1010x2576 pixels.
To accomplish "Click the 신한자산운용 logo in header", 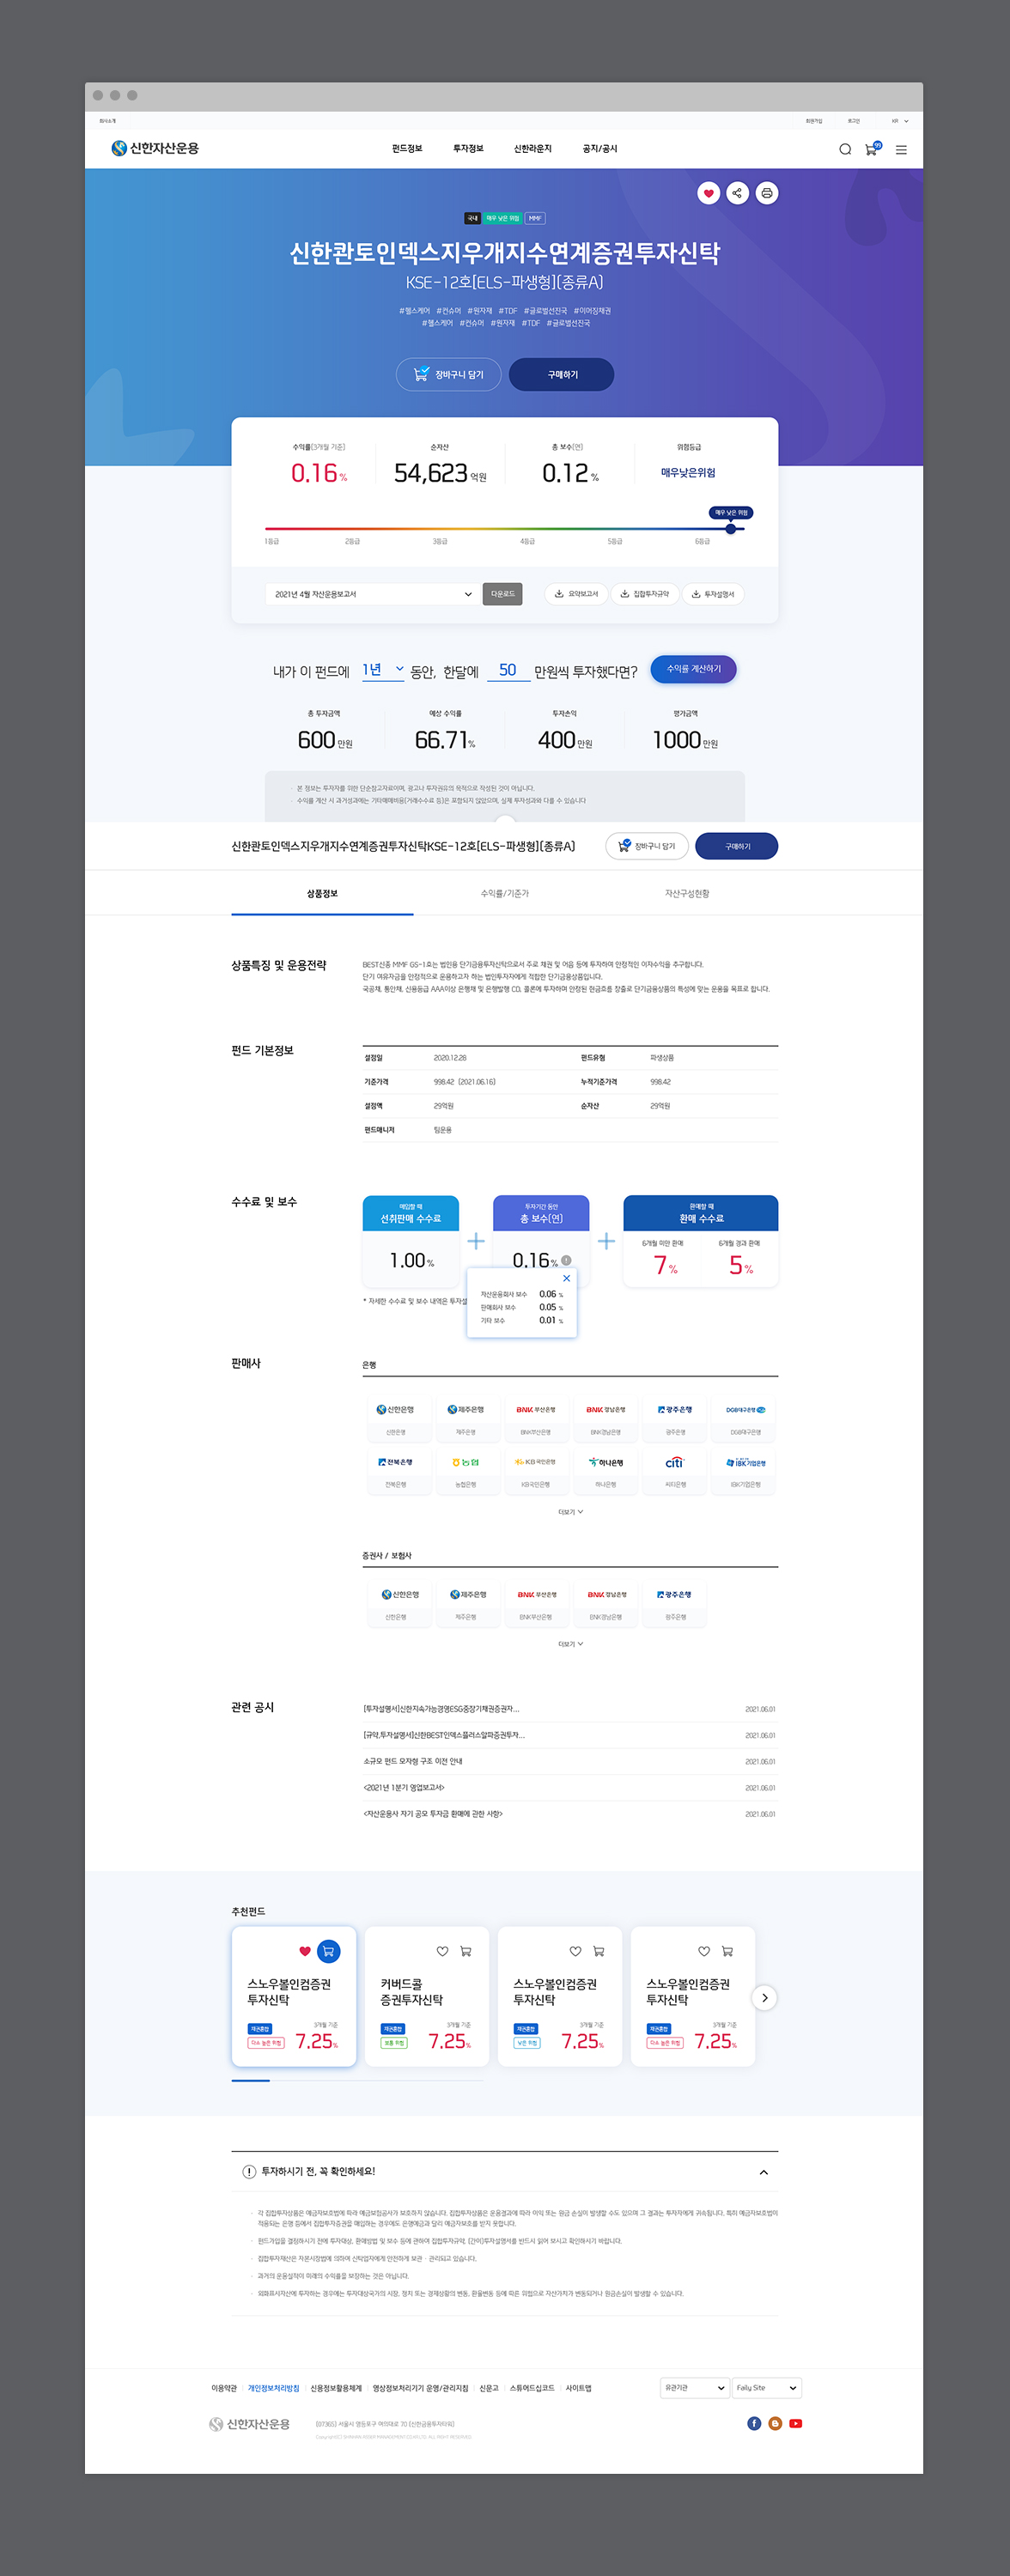I will click(155, 148).
